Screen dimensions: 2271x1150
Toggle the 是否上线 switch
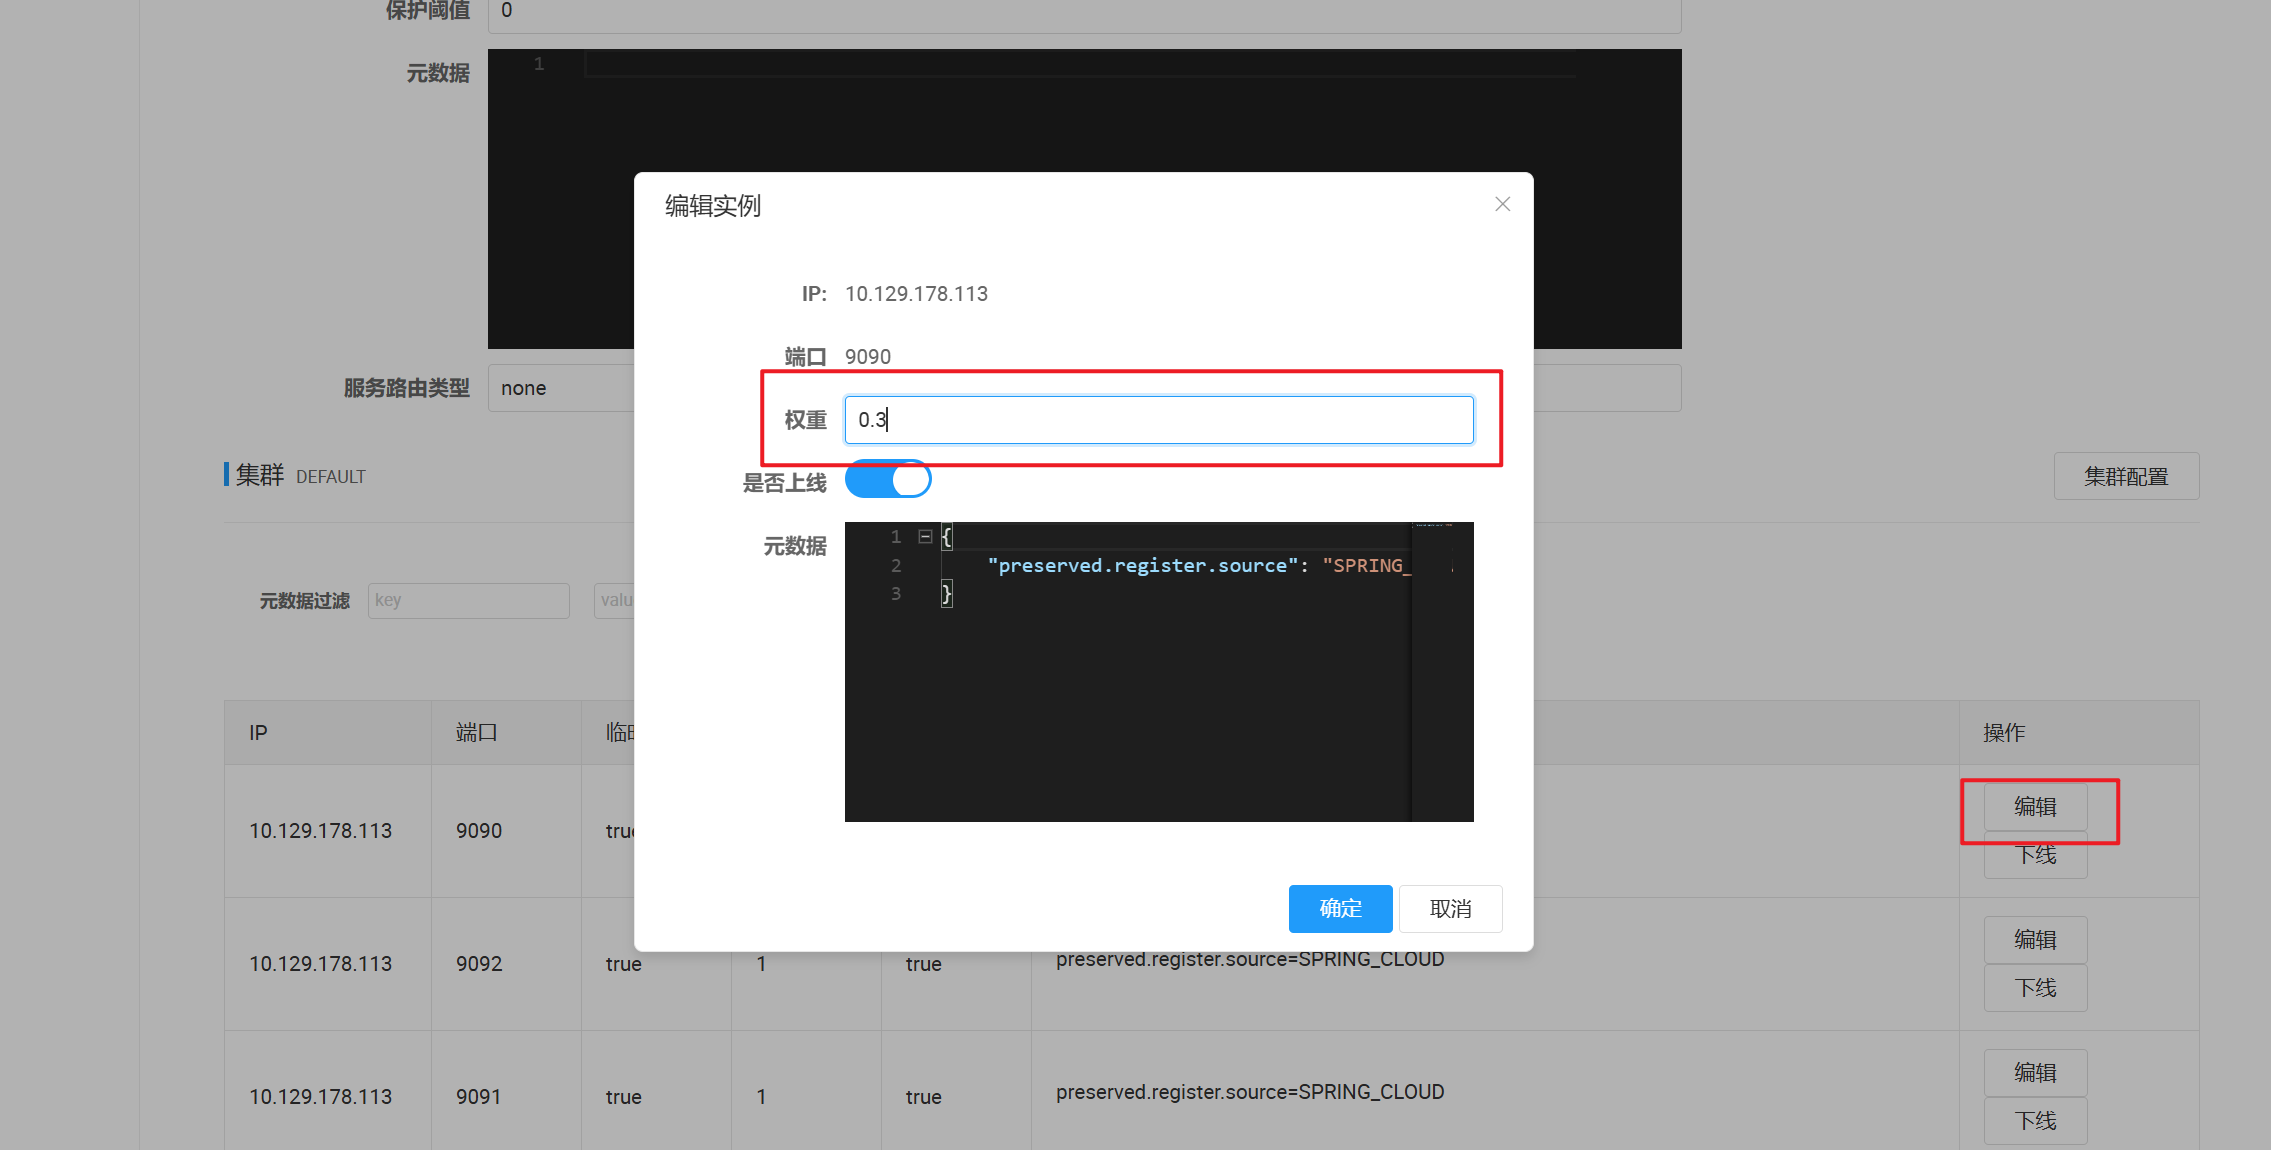(888, 480)
